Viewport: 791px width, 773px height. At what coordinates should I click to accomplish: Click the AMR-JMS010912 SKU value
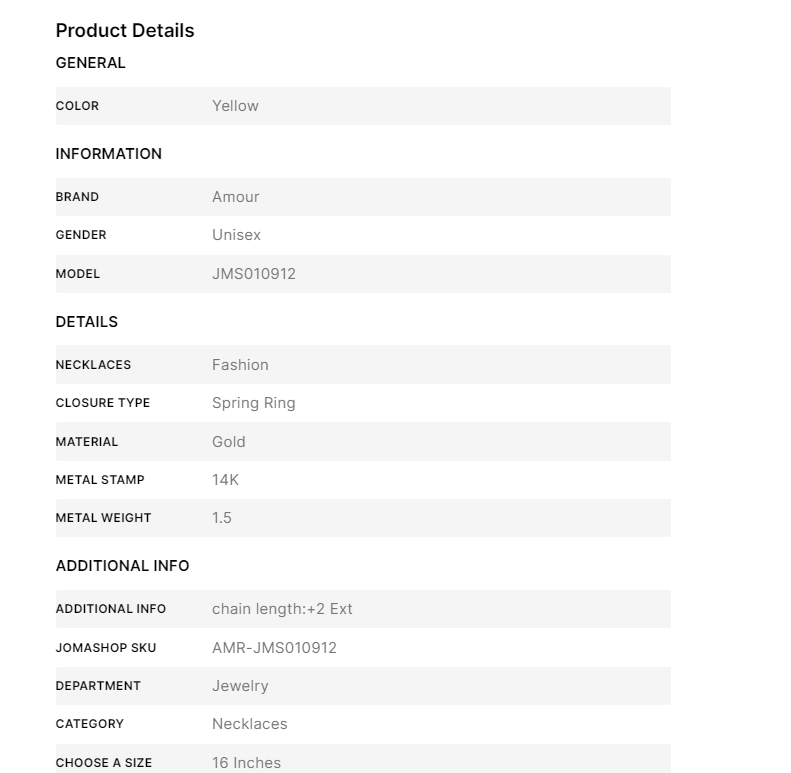point(274,648)
